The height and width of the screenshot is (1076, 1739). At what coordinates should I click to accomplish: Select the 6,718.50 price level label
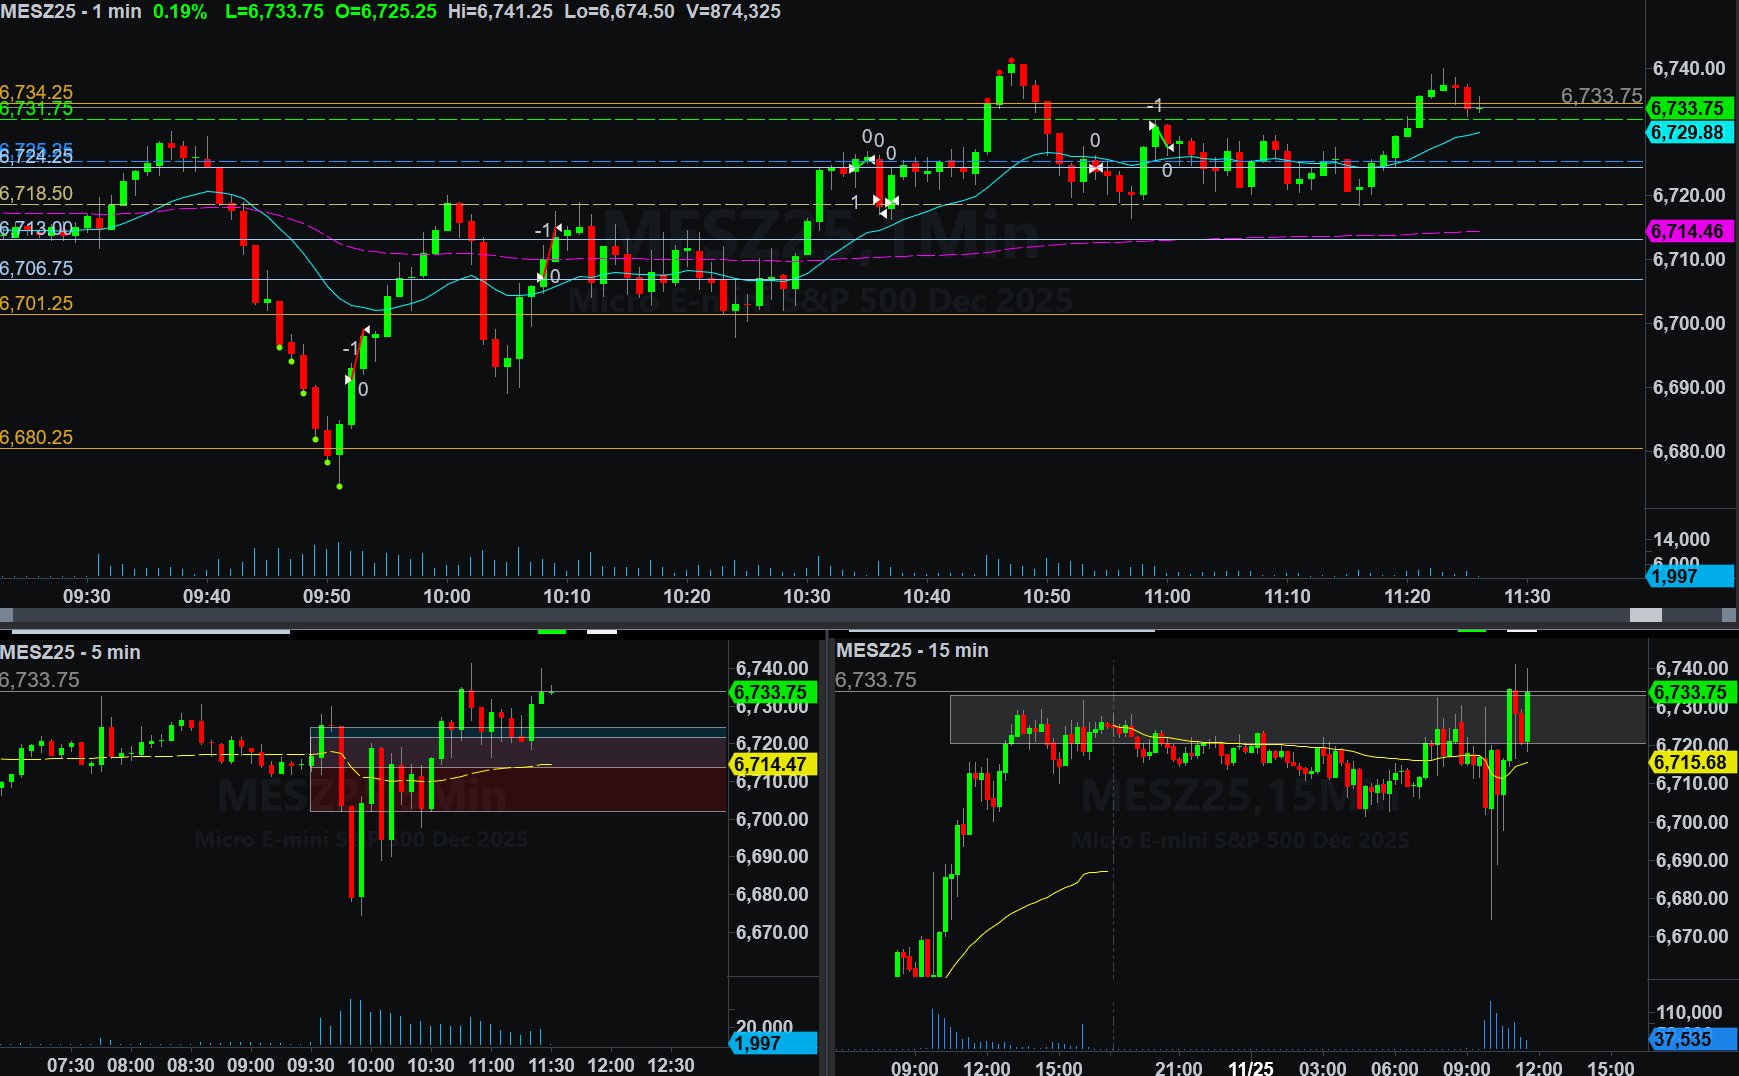click(x=37, y=194)
